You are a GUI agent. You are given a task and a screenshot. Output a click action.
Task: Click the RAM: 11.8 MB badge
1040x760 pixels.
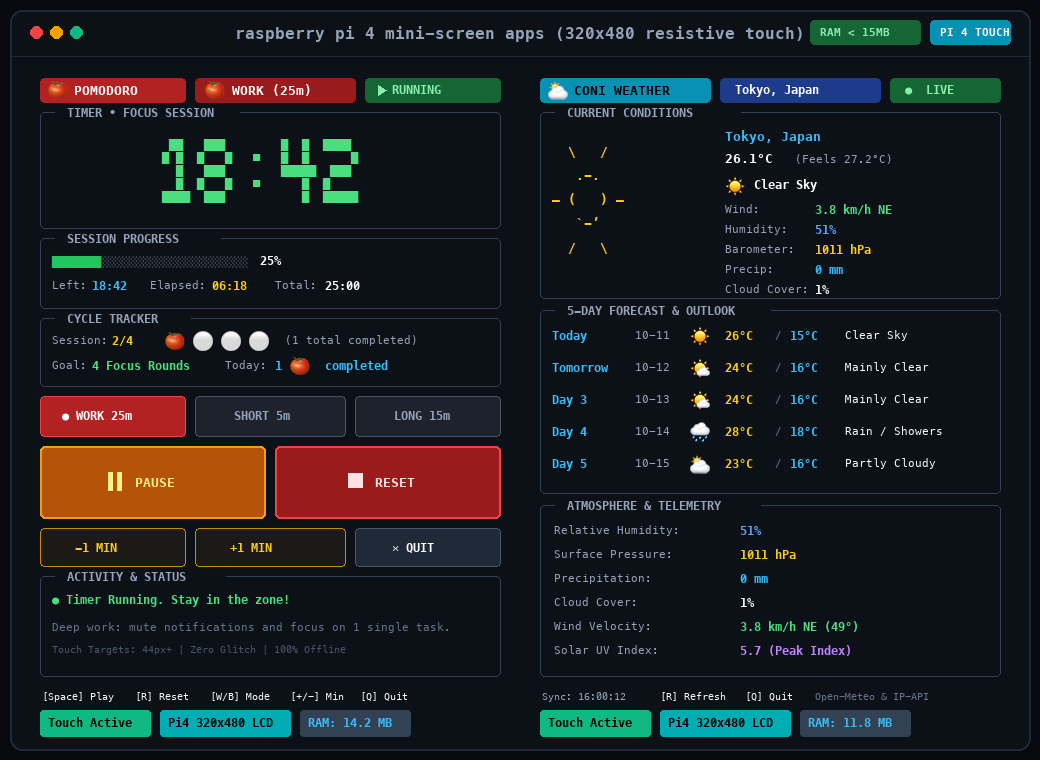[x=855, y=723]
